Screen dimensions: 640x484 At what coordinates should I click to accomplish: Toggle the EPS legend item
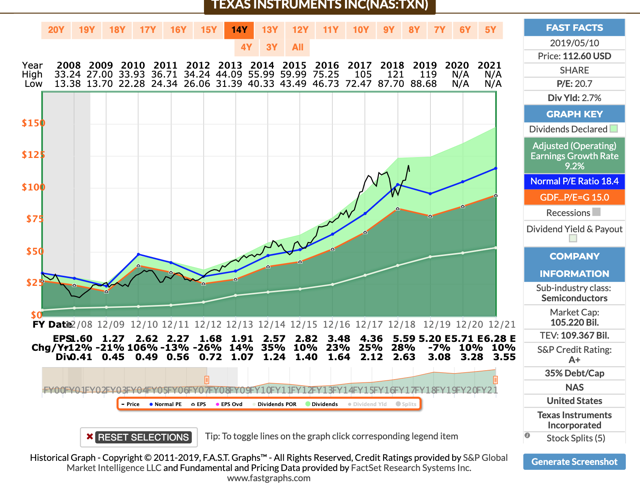tap(198, 404)
